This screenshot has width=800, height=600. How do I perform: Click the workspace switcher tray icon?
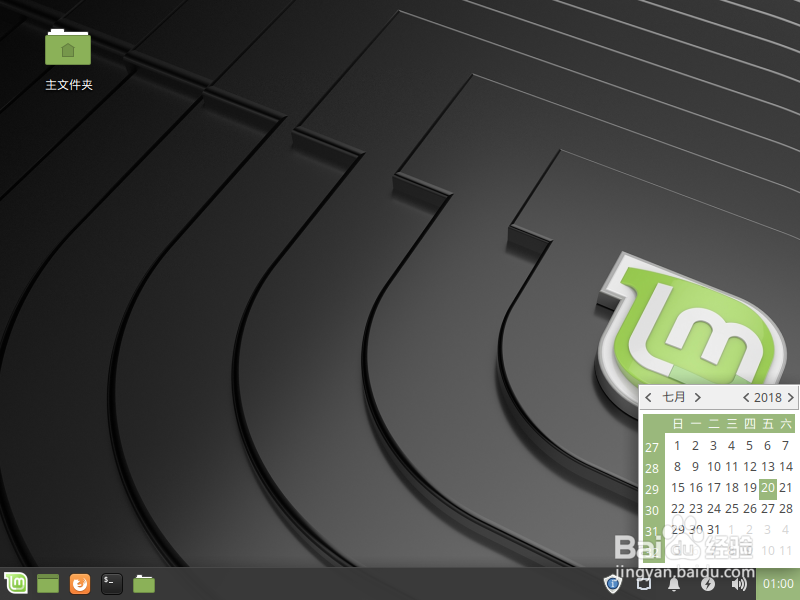643,583
